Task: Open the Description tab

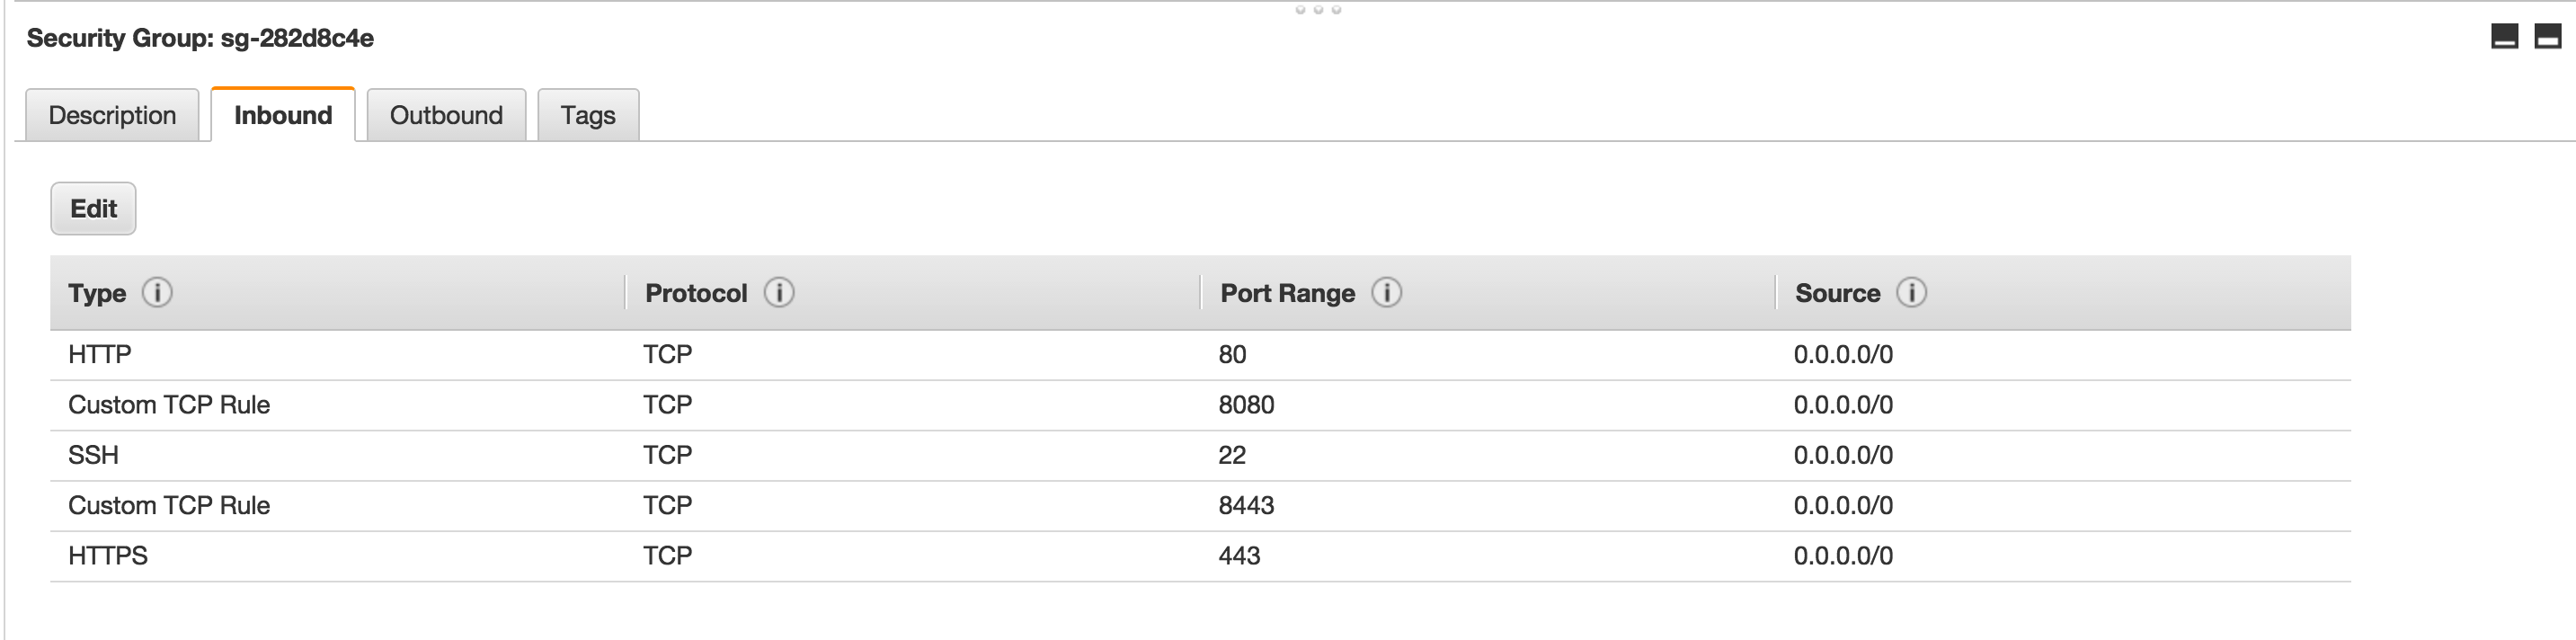Action: [x=112, y=116]
